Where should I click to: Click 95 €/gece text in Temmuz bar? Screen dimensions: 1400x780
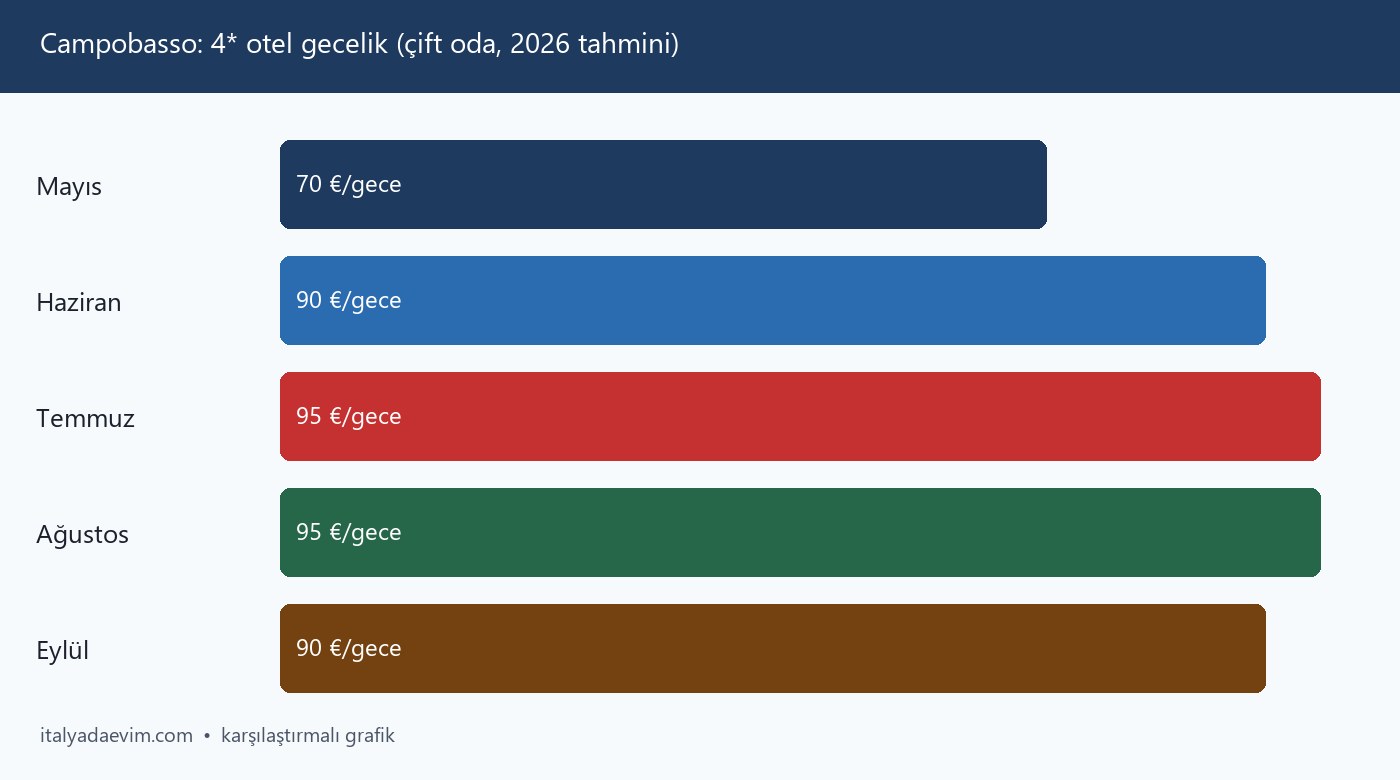point(348,417)
